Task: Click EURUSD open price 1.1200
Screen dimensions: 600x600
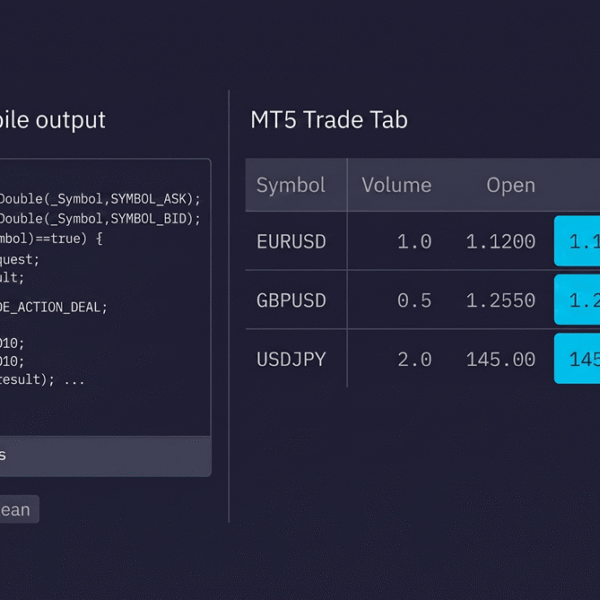Action: (x=501, y=241)
